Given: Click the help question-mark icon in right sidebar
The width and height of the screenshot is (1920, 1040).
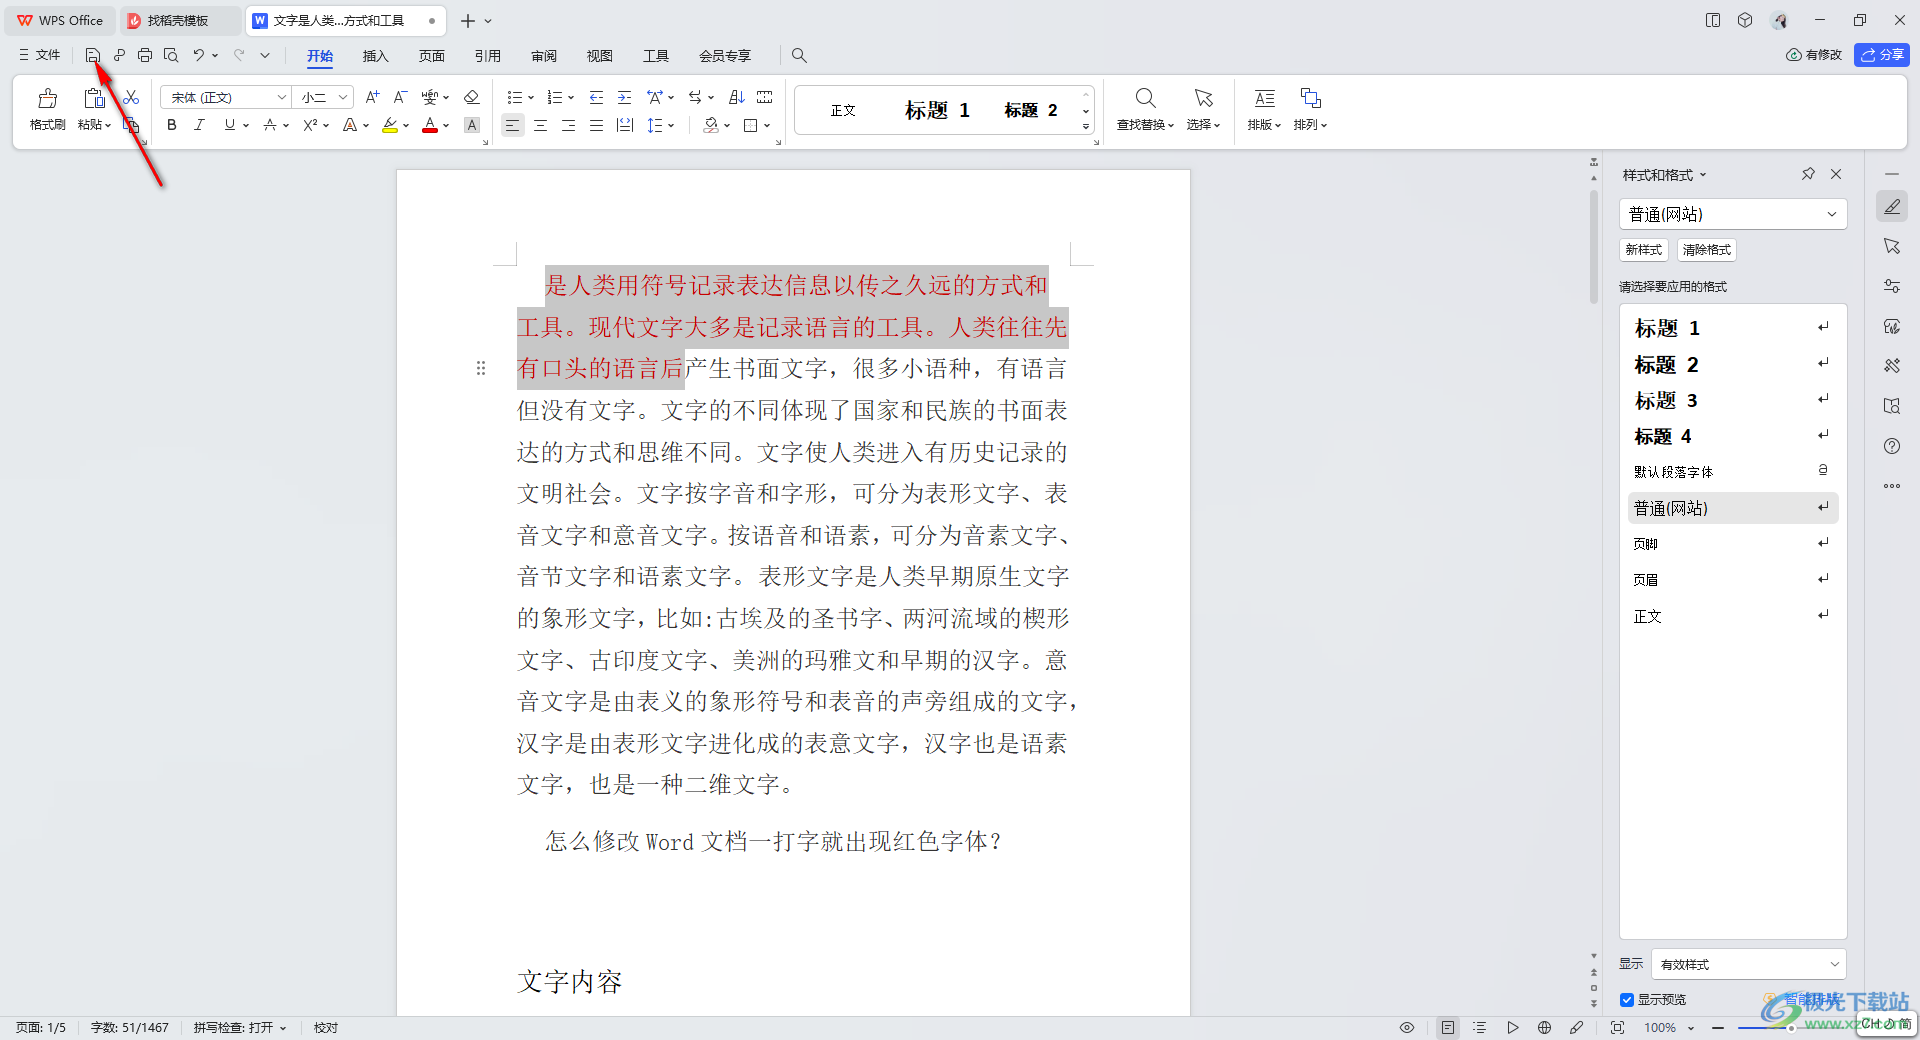Looking at the screenshot, I should coord(1892,446).
